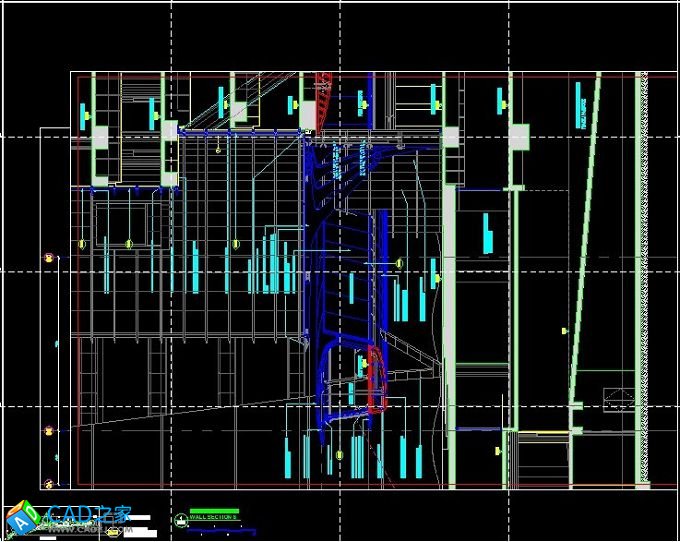
Task: Click the leftmost yellow circle tag in the left bay
Action: [82, 243]
